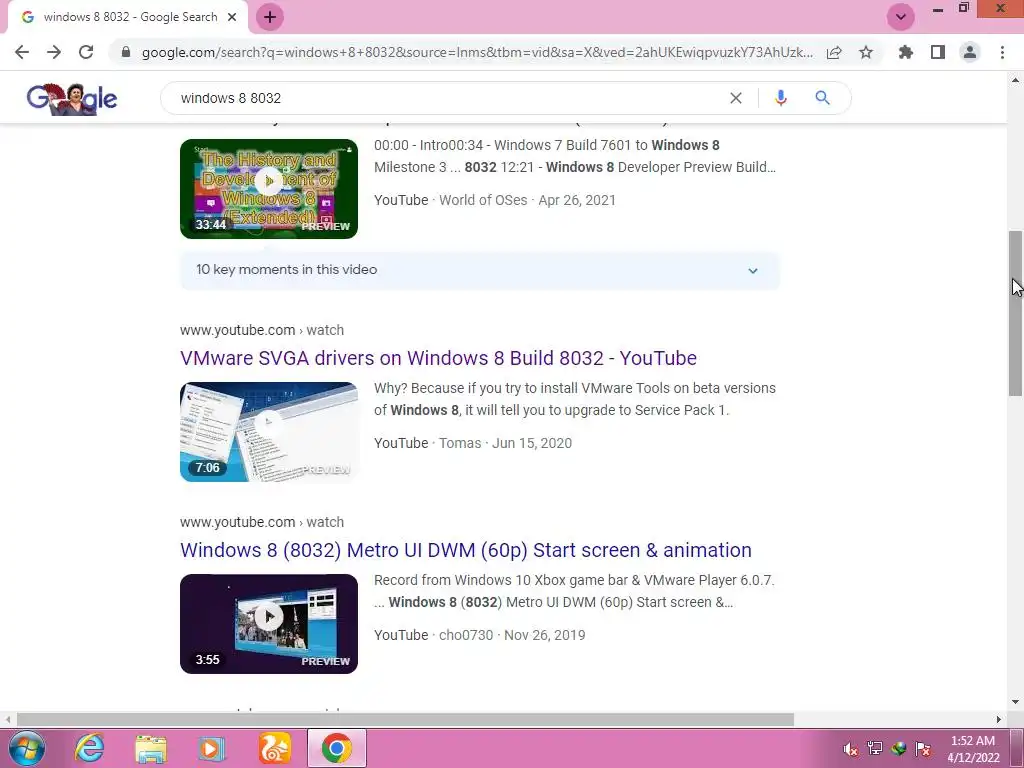
Task: Reload the Google search page
Action: (x=86, y=52)
